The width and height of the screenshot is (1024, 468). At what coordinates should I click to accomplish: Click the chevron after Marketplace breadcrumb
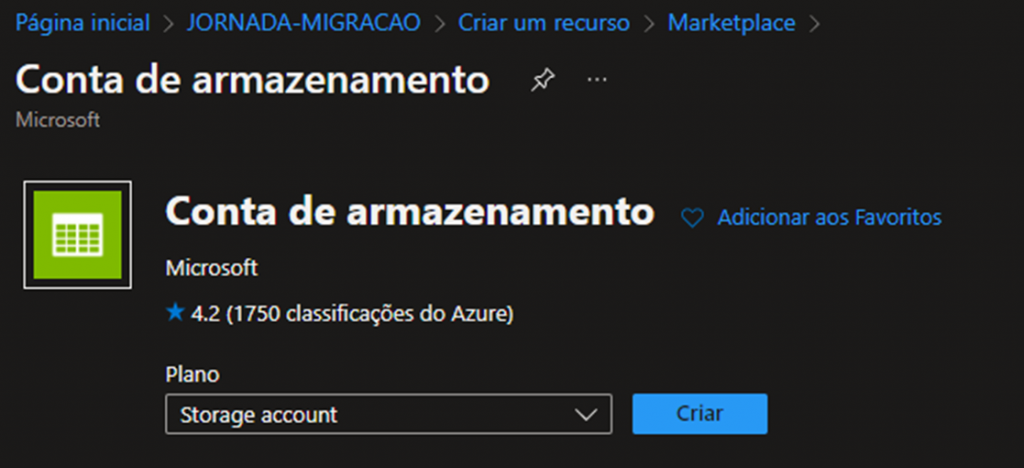pos(814,24)
